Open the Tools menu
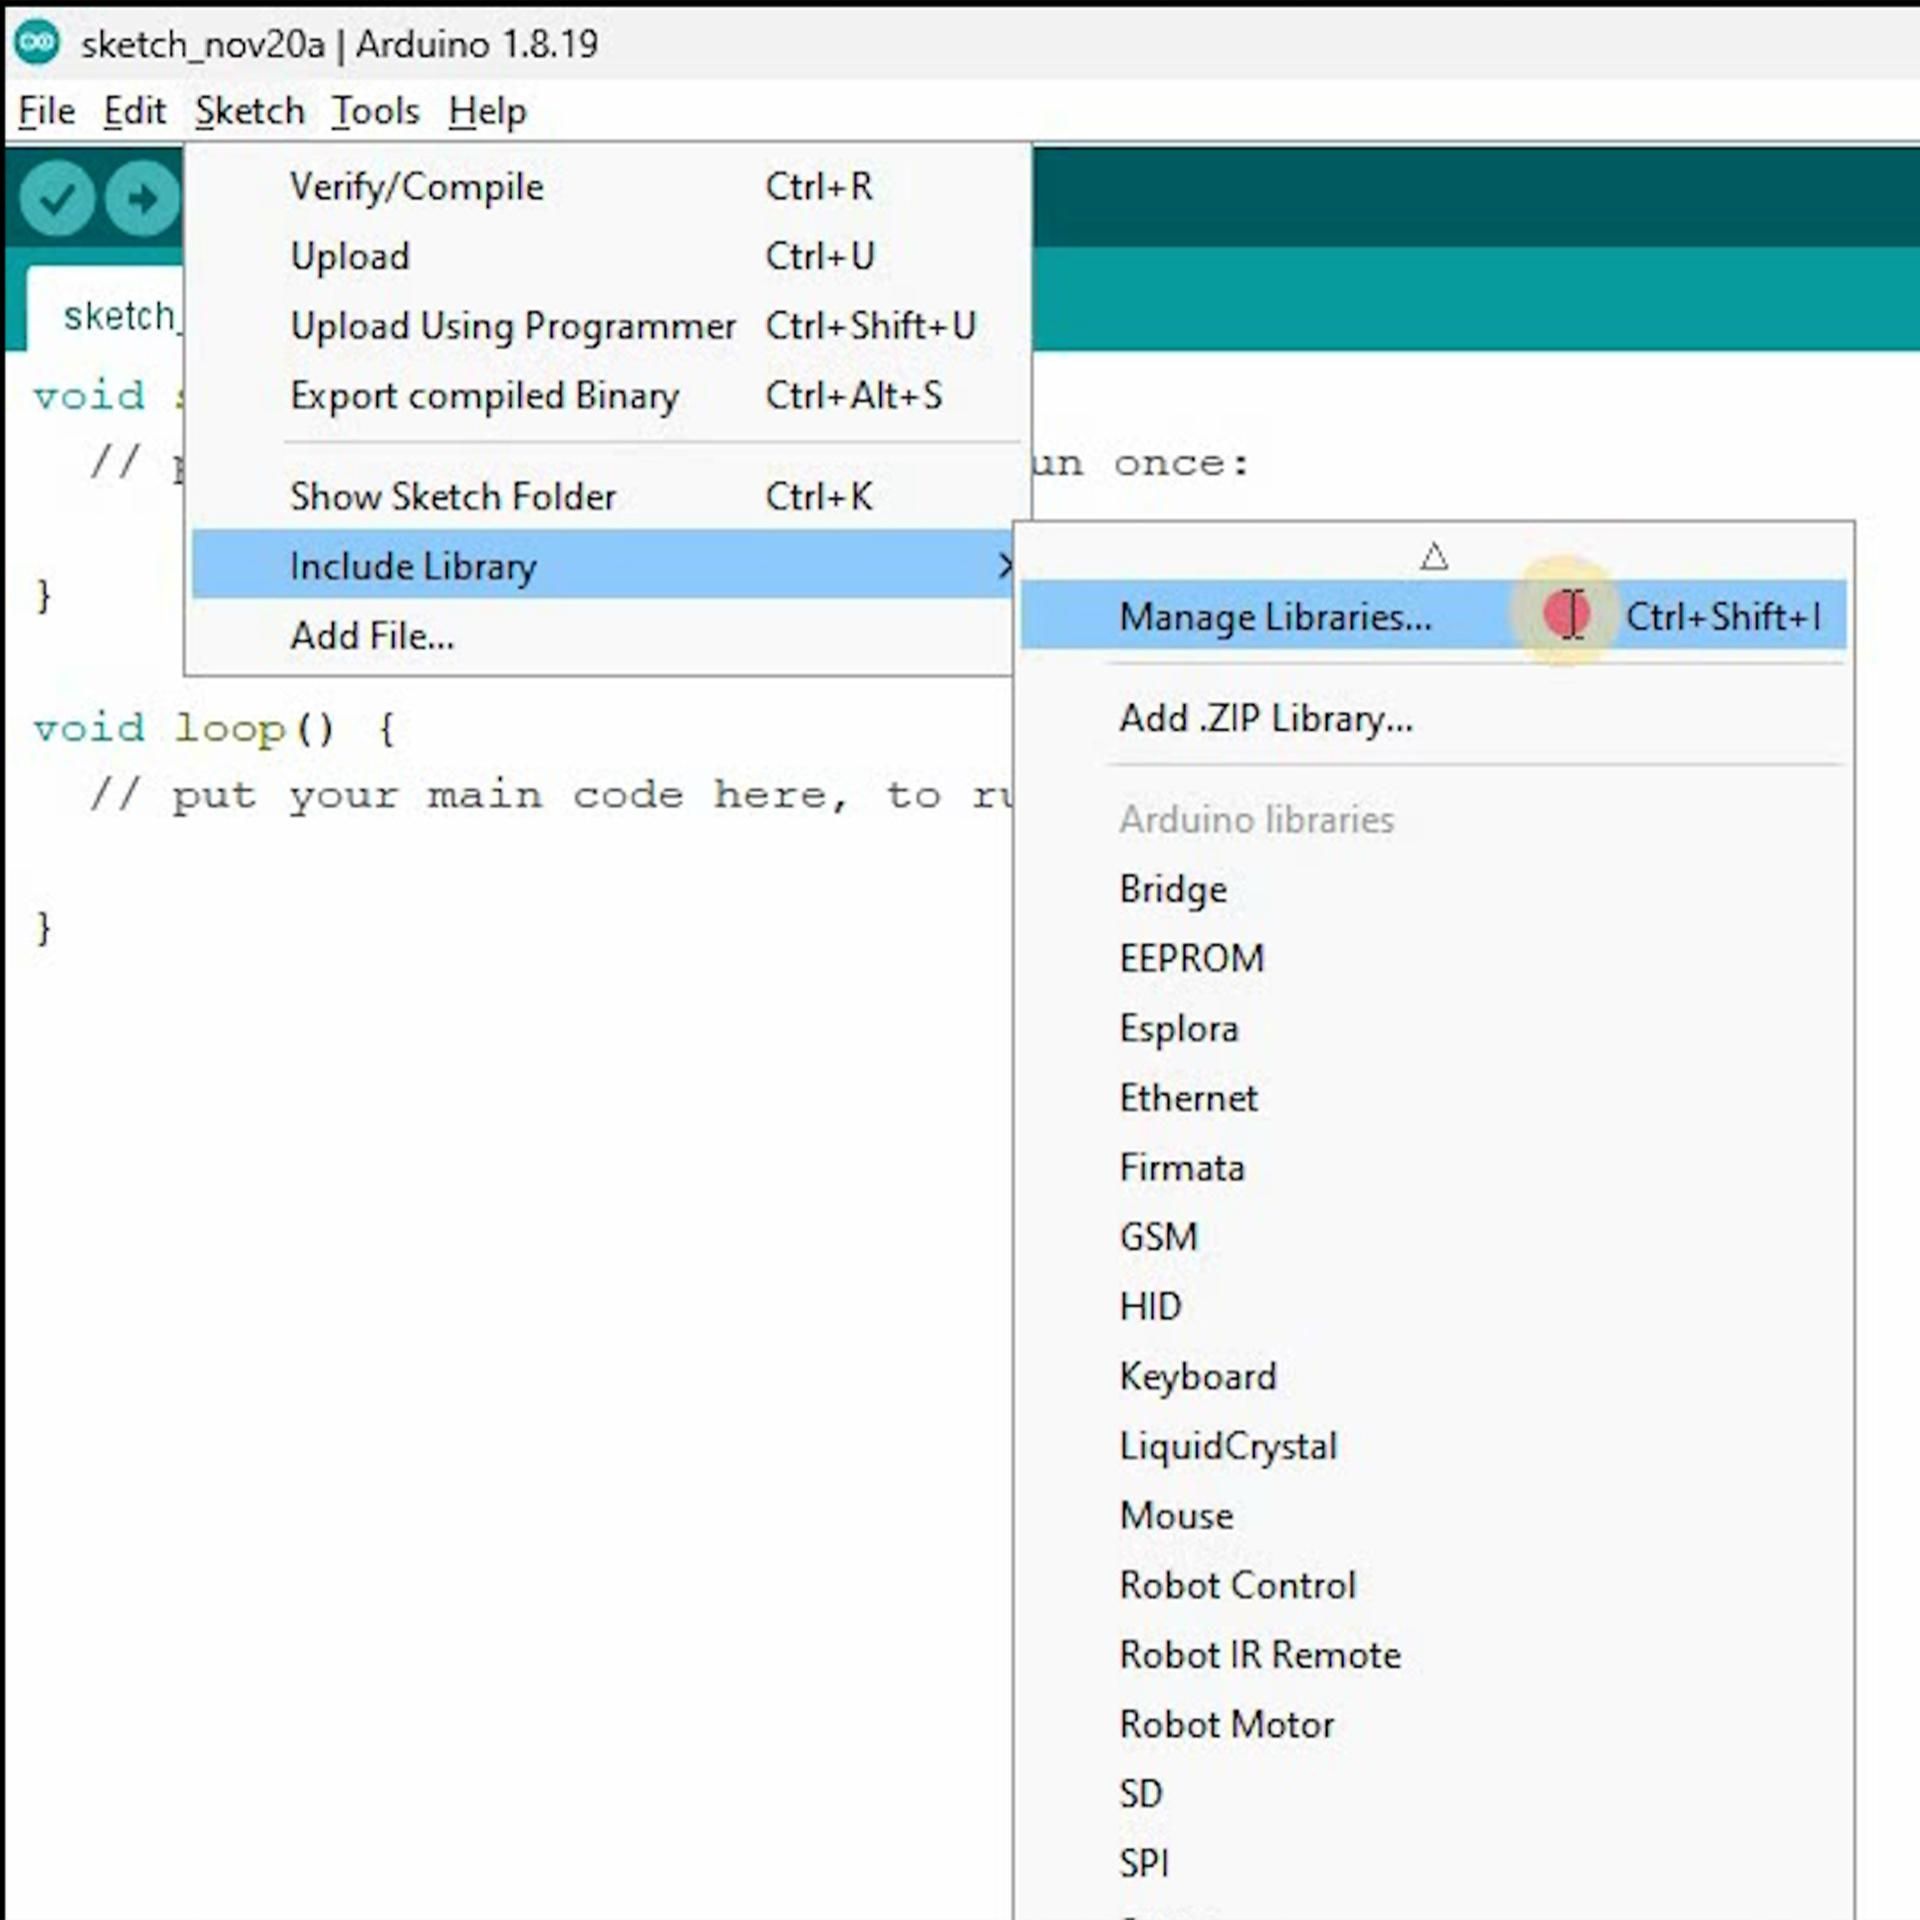This screenshot has width=1920, height=1920. coord(375,111)
